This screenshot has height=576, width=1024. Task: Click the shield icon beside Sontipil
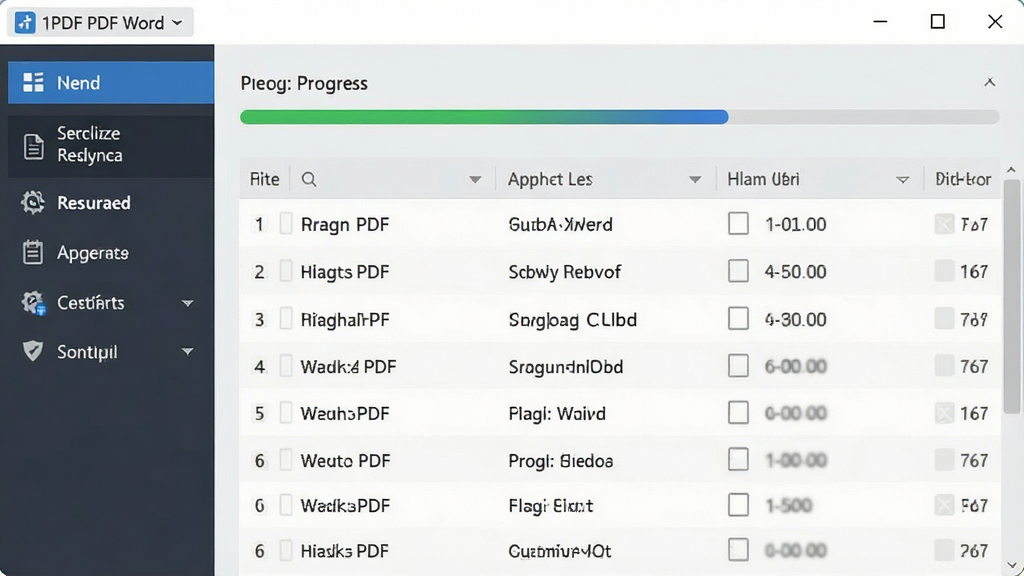(33, 351)
